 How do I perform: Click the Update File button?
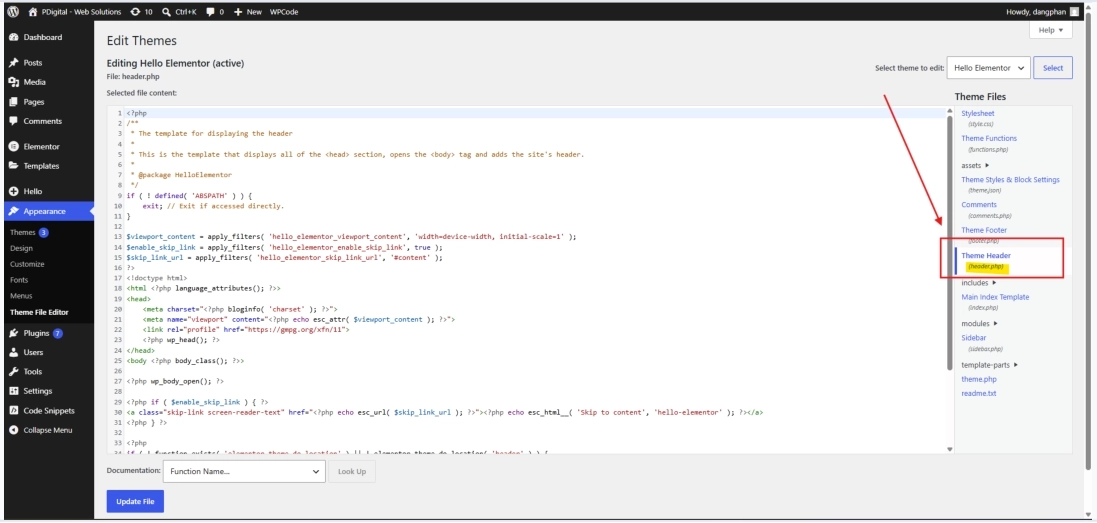point(135,501)
